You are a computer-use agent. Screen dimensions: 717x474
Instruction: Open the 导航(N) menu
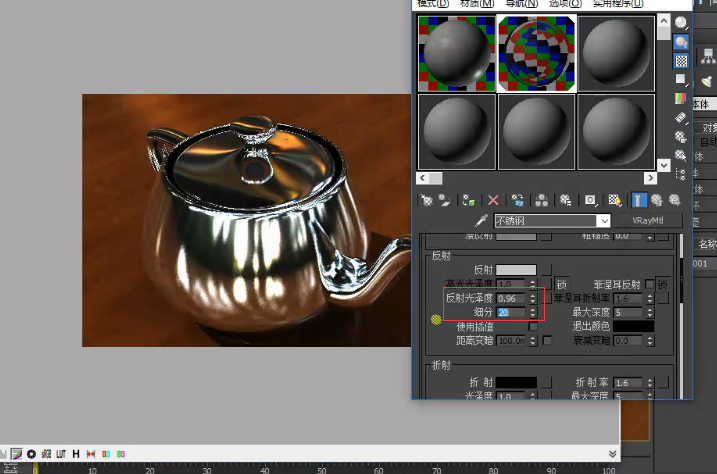pyautogui.click(x=521, y=4)
